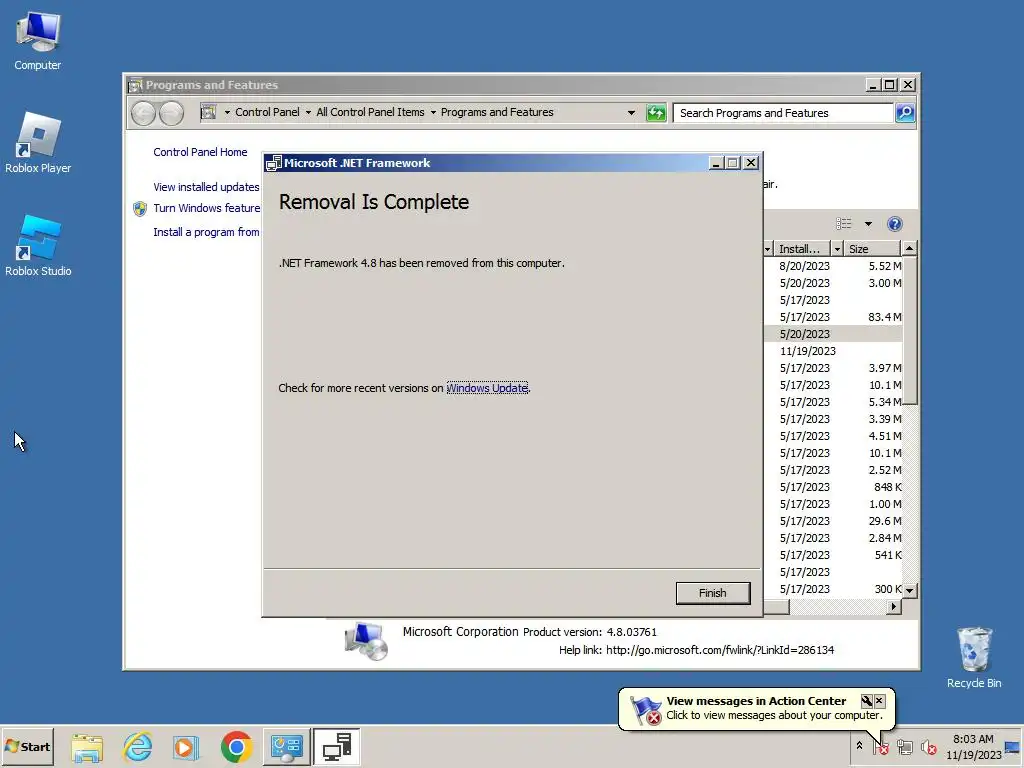The image size is (1024, 768).
Task: Launch Google Chrome from the taskbar
Action: pos(236,746)
